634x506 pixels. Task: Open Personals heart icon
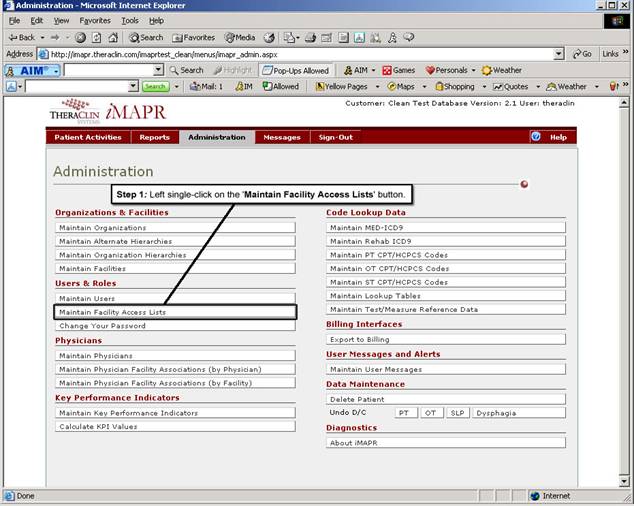pyautogui.click(x=430, y=70)
